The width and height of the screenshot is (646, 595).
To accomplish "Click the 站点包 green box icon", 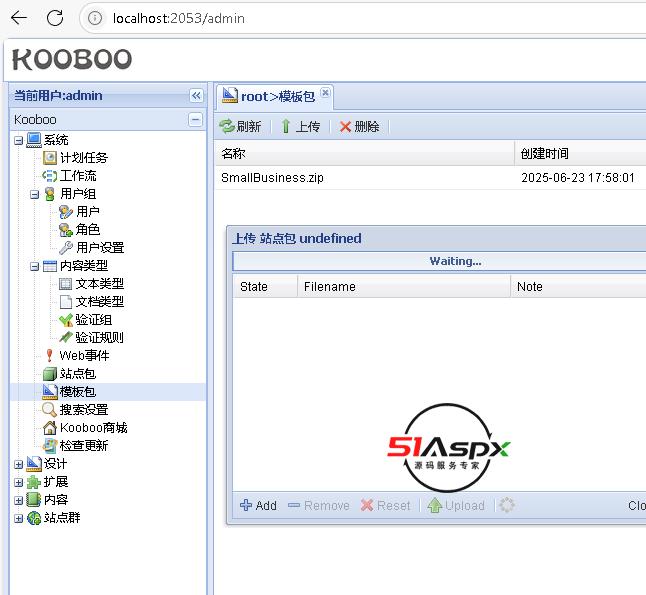I will [x=50, y=374].
